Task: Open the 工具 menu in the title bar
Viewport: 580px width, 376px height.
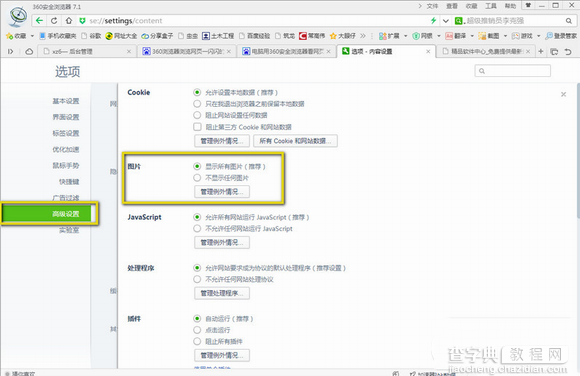Action: (x=491, y=6)
